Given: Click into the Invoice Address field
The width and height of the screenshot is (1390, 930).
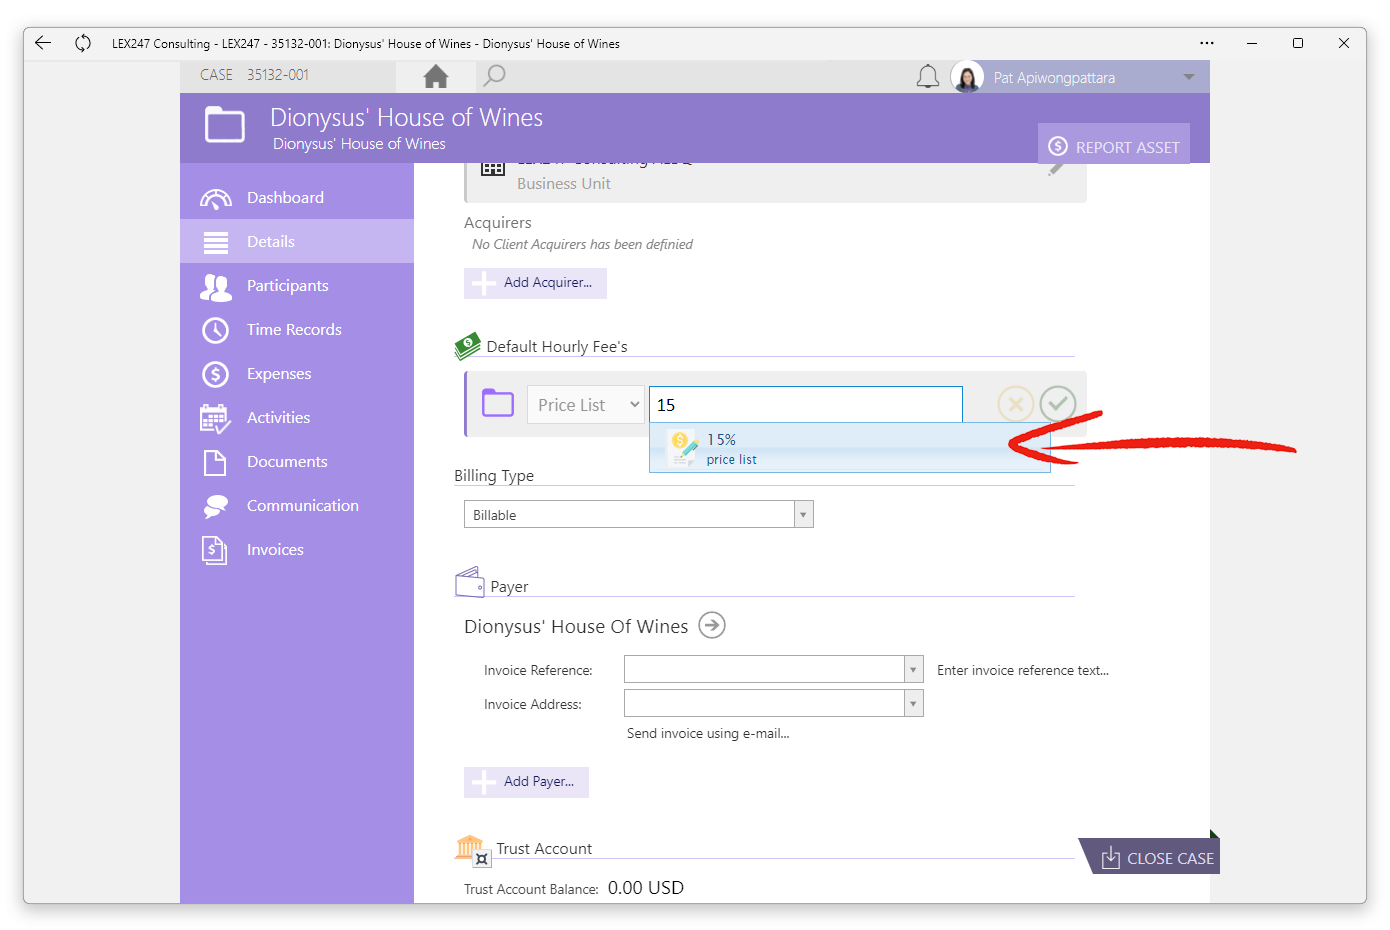Looking at the screenshot, I should tap(764, 704).
